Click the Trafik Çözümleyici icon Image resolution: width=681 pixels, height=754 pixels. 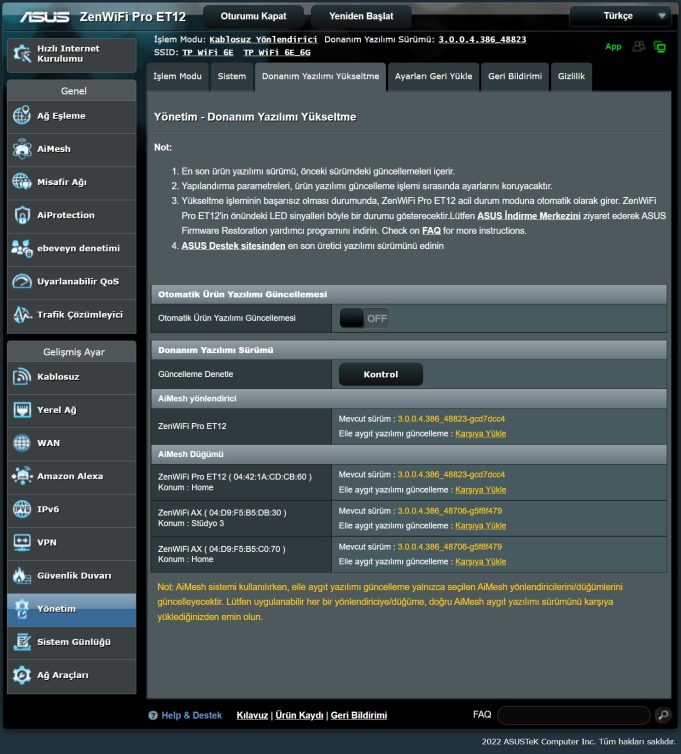click(x=22, y=314)
